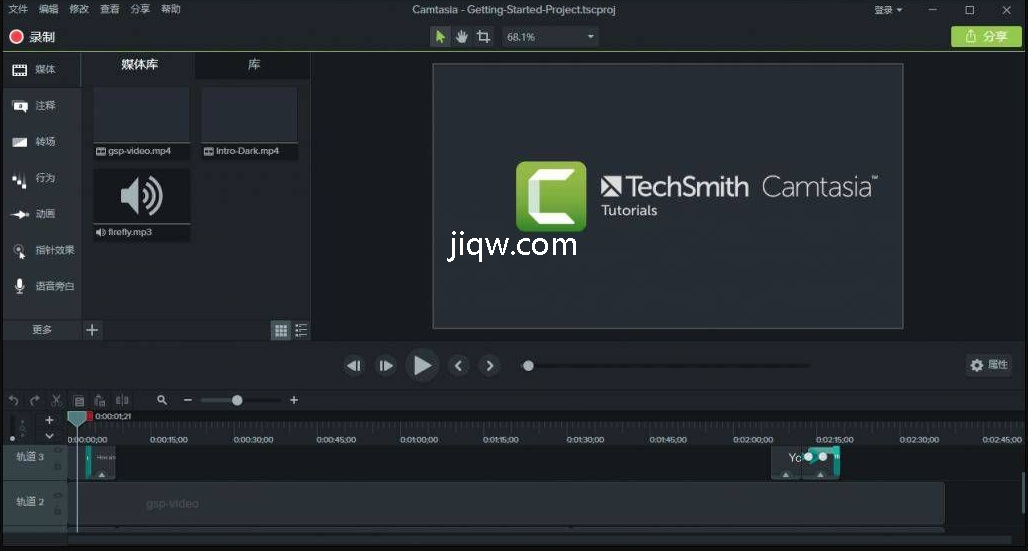The image size is (1028, 551).
Task: Click the timeline zoom slider handle
Action: coord(237,400)
